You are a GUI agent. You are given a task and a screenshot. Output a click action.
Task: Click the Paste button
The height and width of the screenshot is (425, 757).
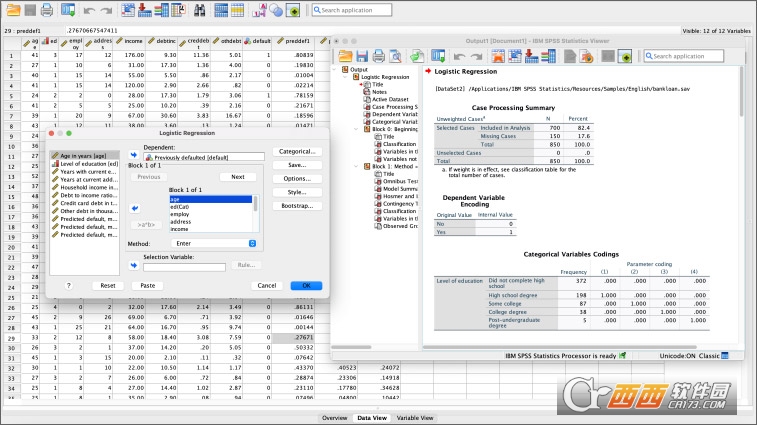pyautogui.click(x=148, y=285)
